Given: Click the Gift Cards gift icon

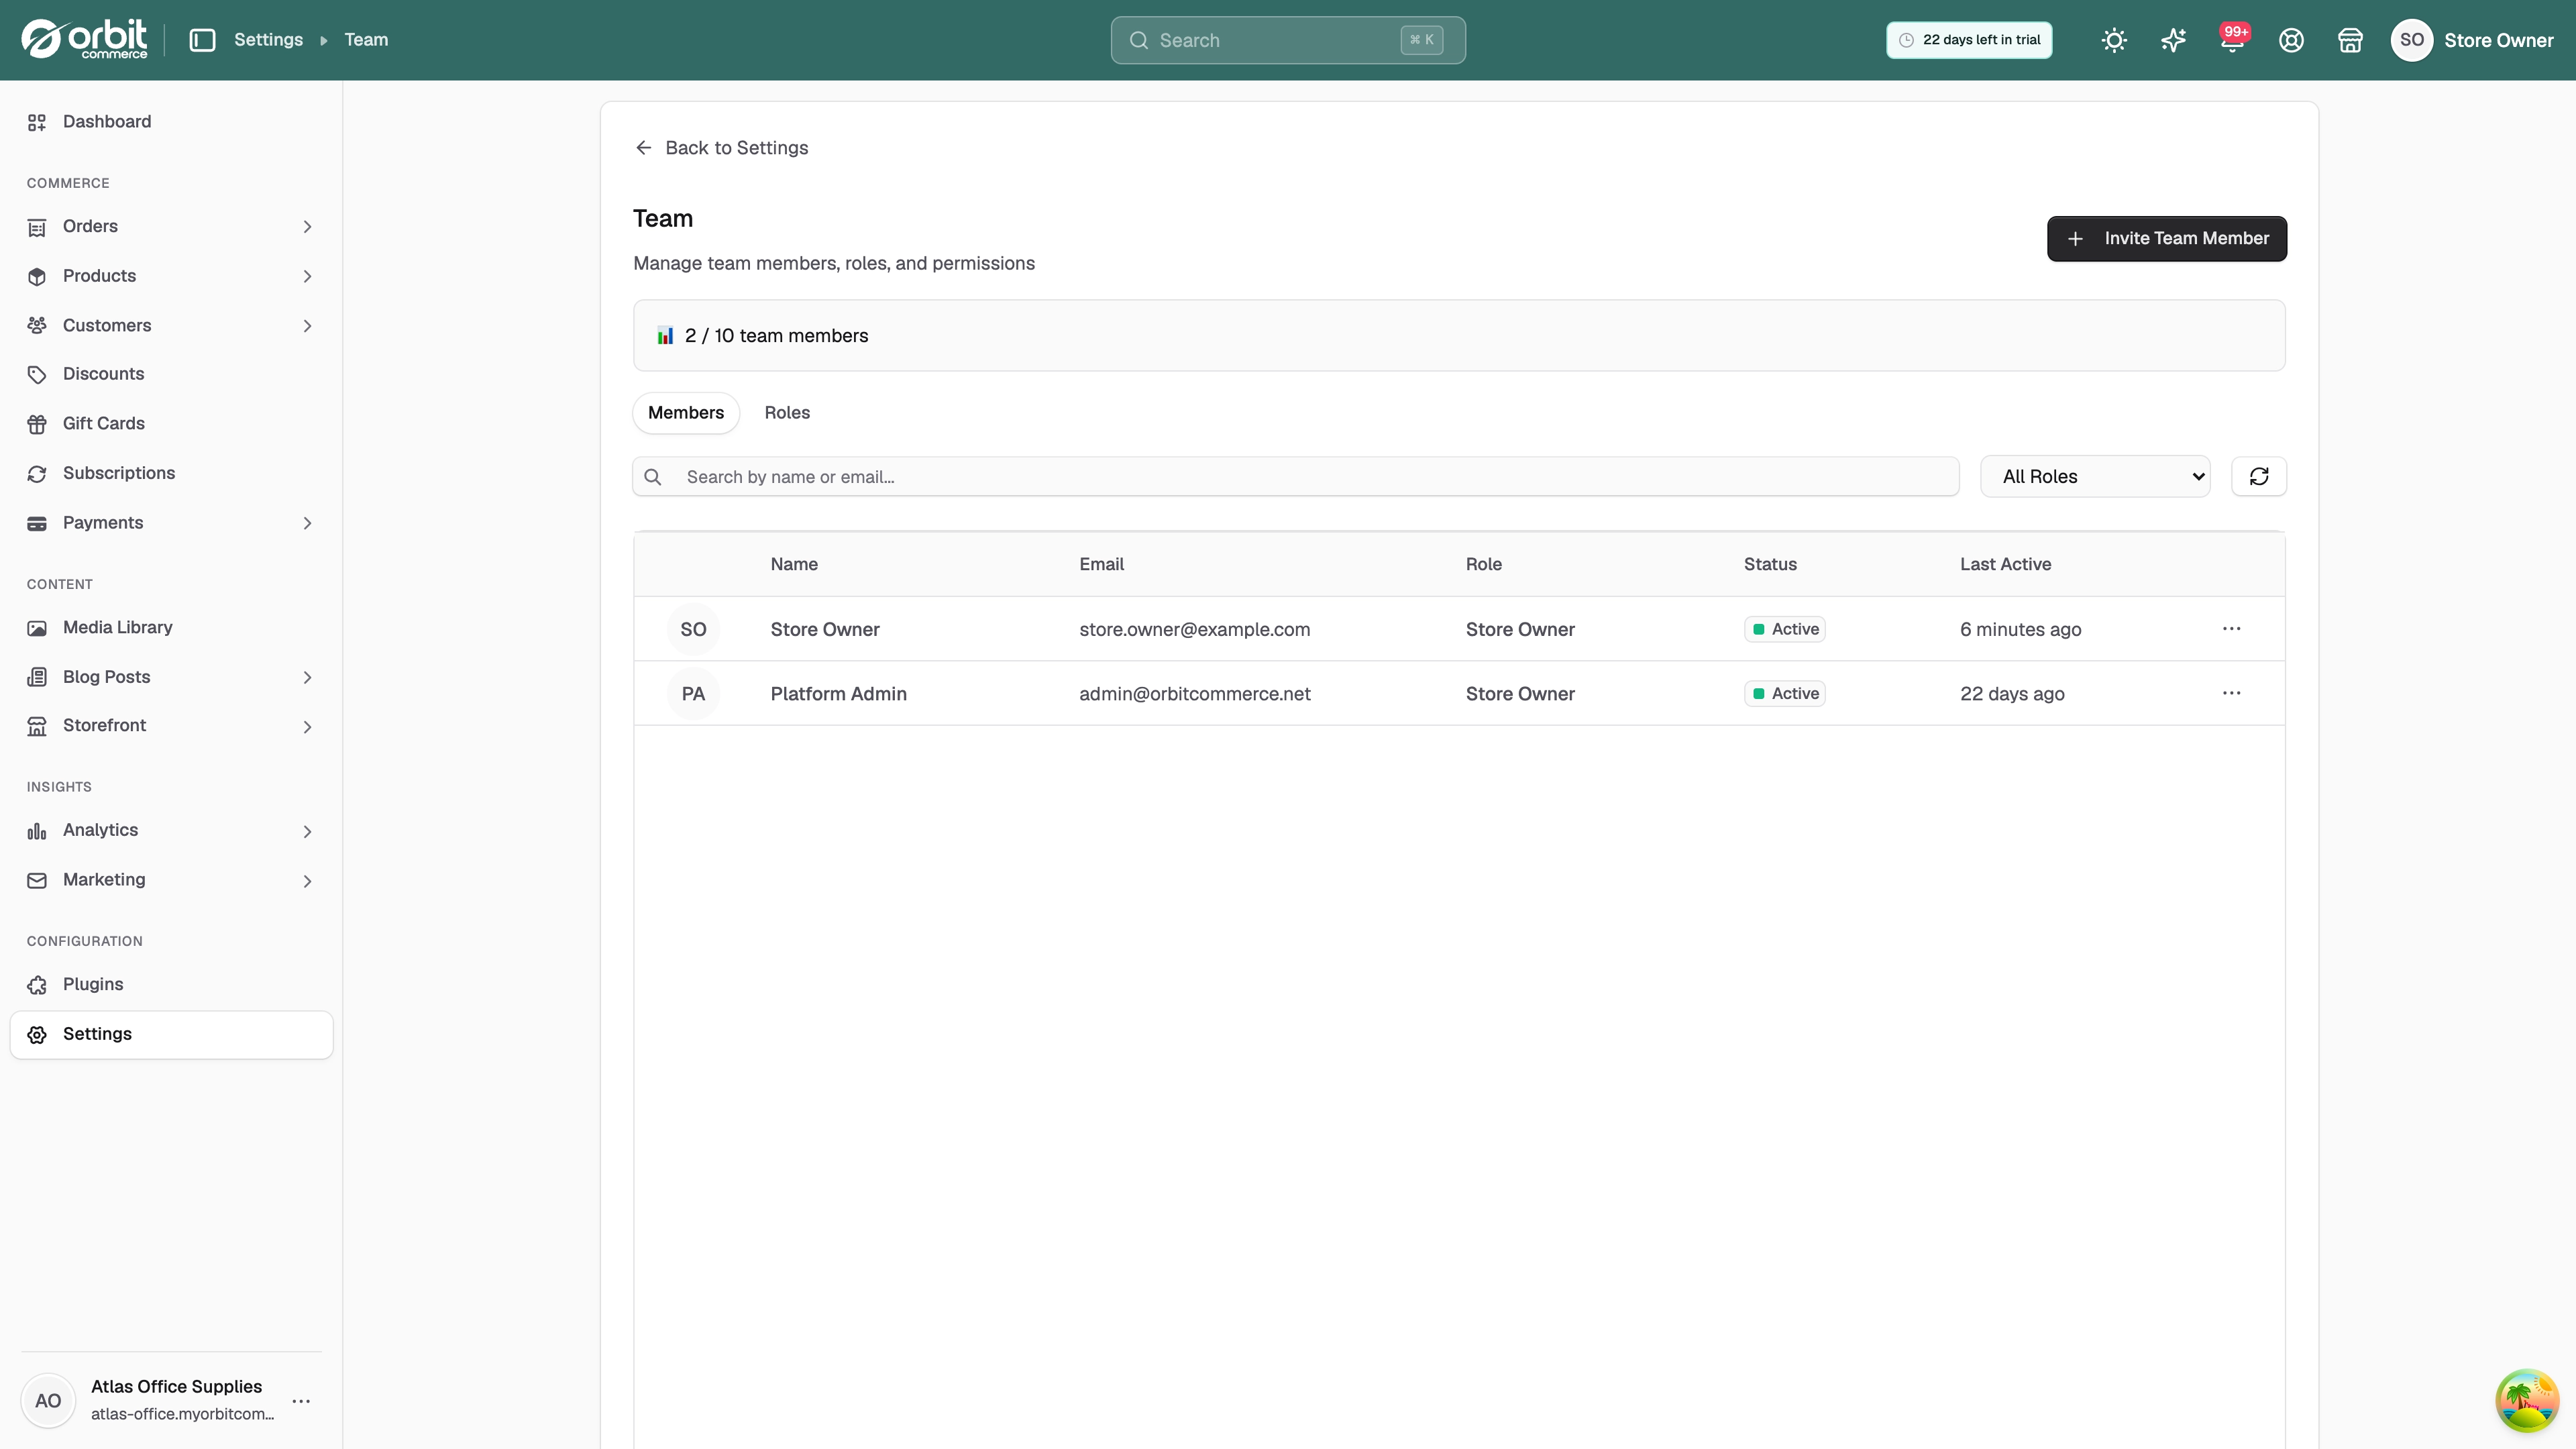Looking at the screenshot, I should point(37,424).
